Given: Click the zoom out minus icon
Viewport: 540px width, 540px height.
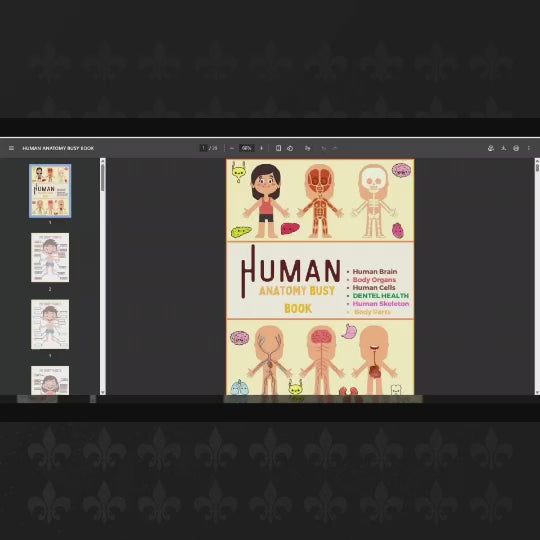Looking at the screenshot, I should pos(232,148).
